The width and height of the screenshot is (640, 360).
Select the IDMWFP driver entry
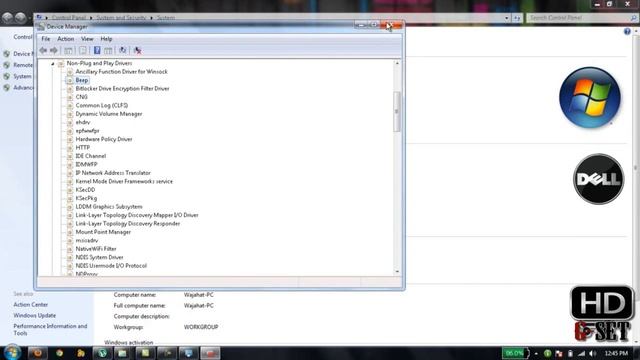87,164
